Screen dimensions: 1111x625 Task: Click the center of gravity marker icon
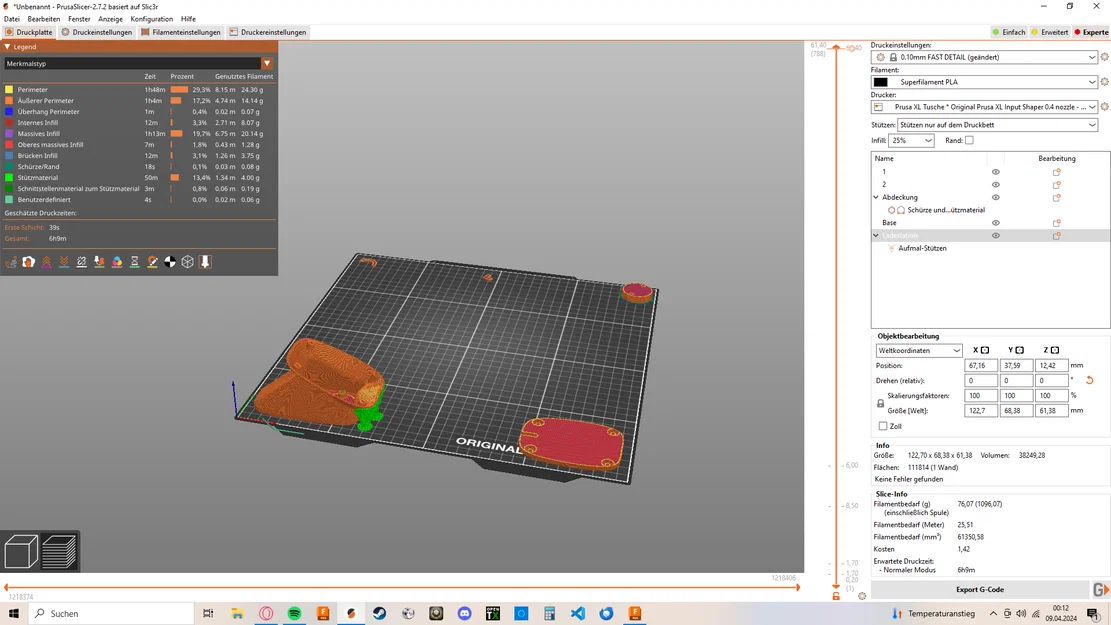(170, 262)
